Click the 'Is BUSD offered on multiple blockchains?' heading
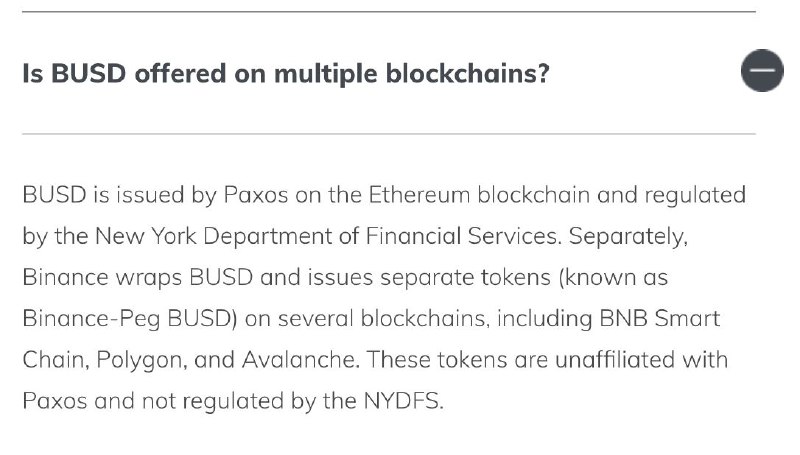800x455 pixels. click(286, 73)
